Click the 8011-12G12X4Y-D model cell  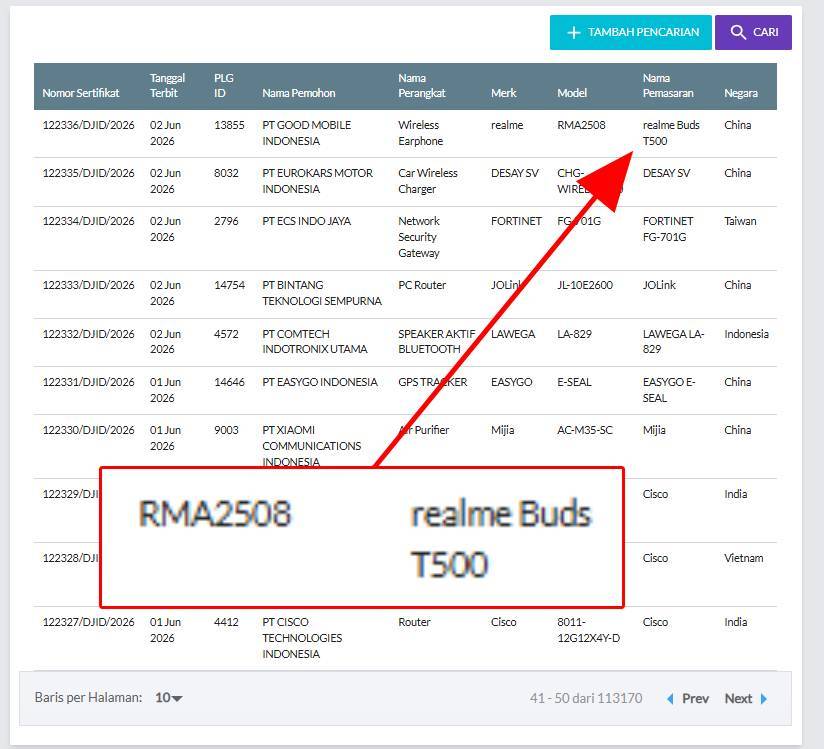coord(589,630)
